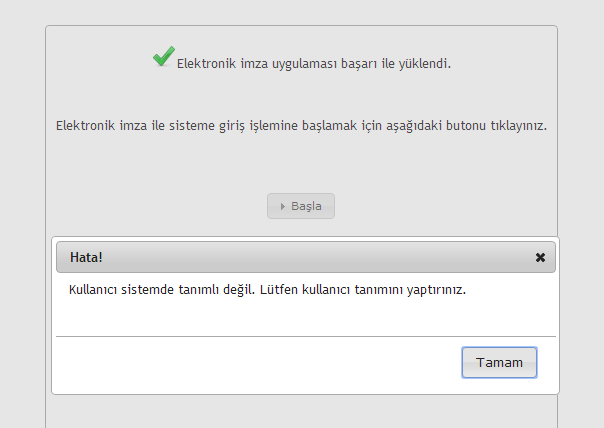
Task: Click the blank dialog body below the error message
Action: [x=300, y=318]
